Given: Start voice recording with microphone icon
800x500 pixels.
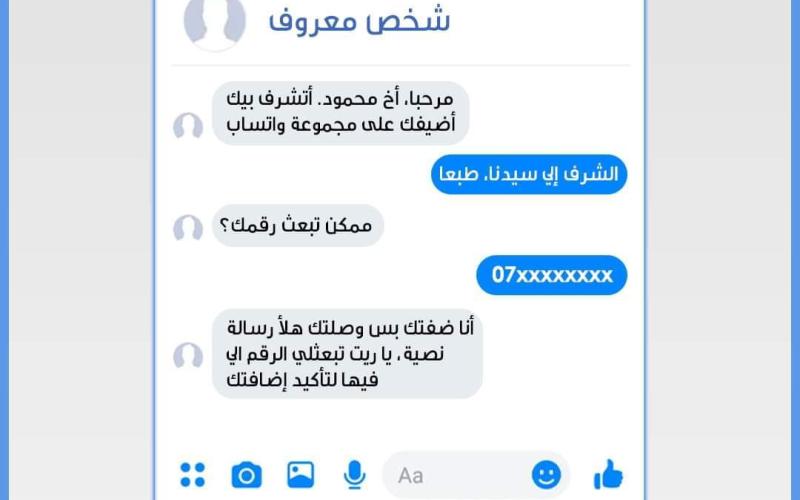Looking at the screenshot, I should (354, 475).
